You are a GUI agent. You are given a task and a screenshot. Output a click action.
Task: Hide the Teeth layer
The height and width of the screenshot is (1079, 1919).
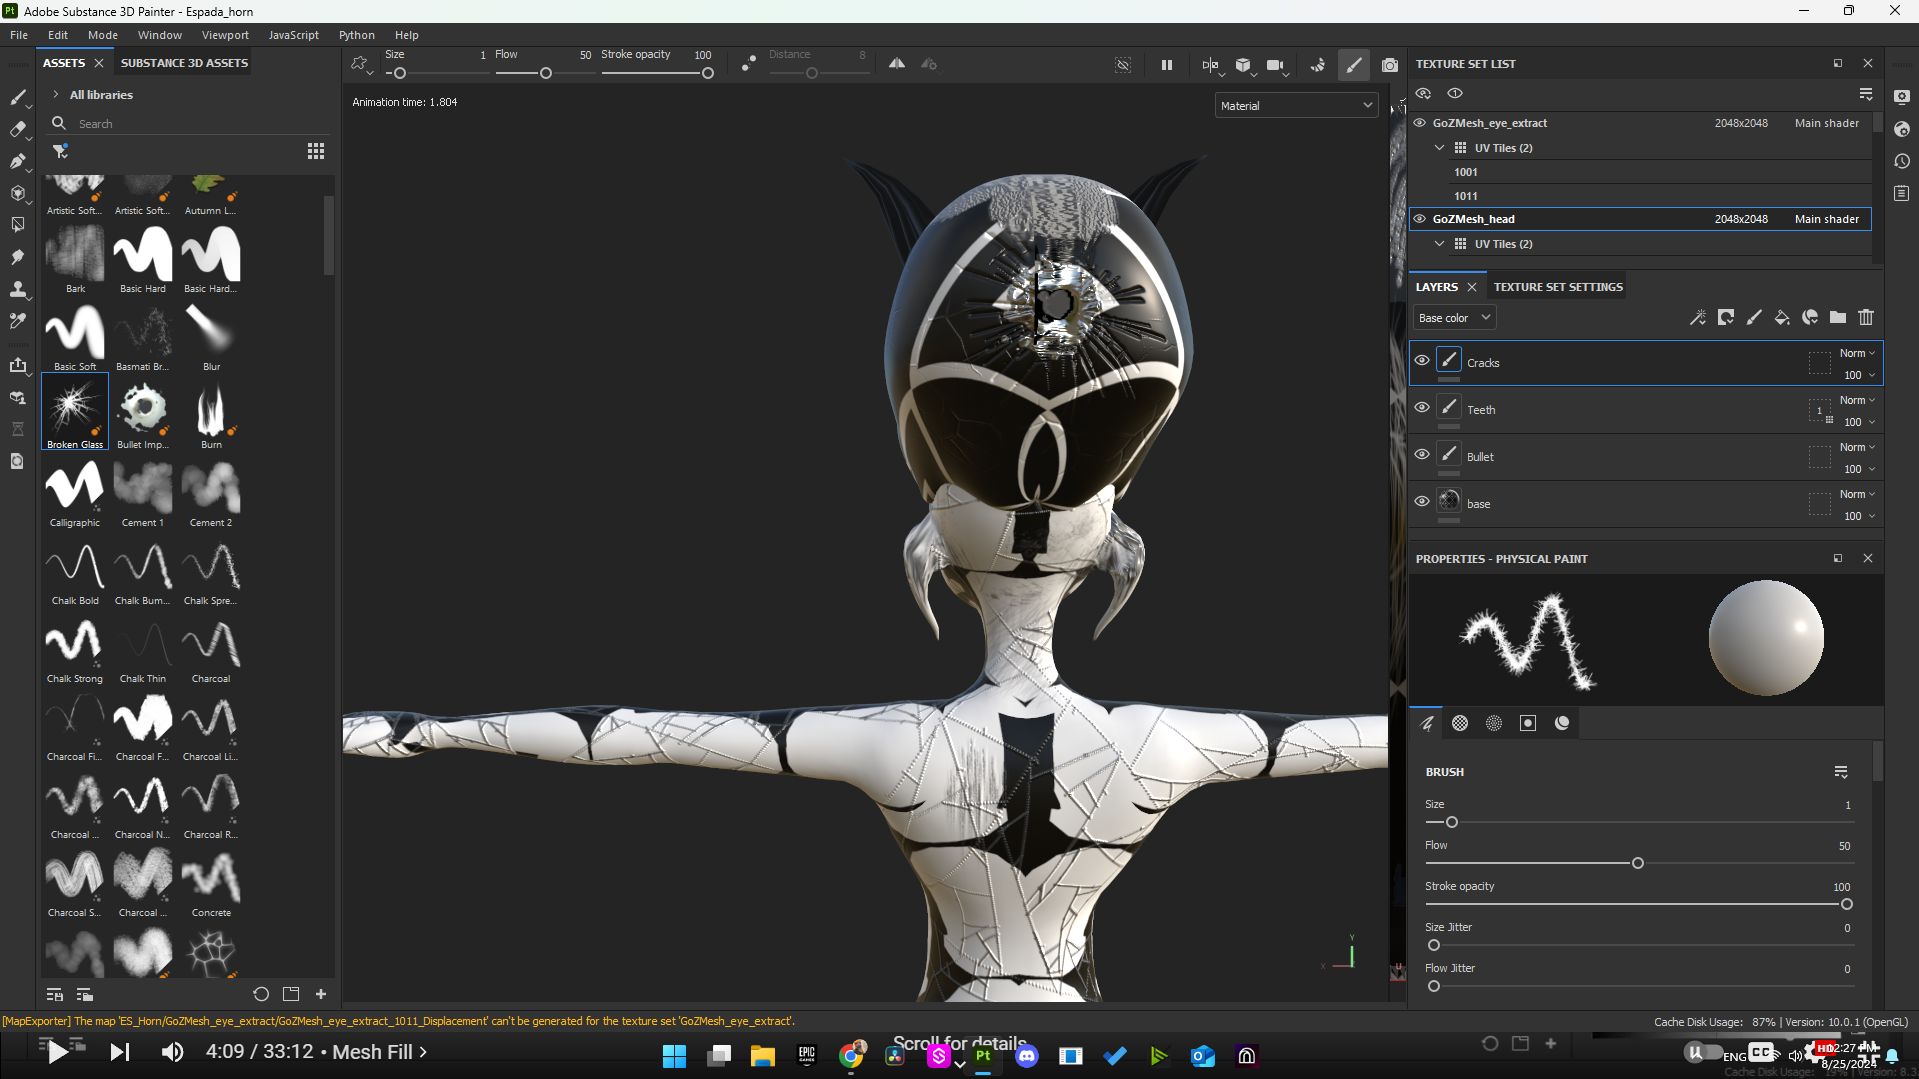coord(1422,408)
